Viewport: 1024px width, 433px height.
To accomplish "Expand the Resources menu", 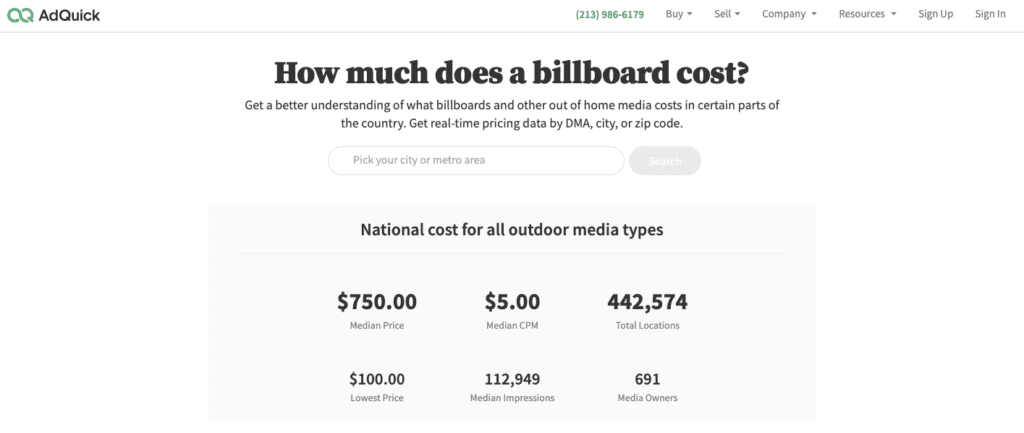I will [x=866, y=14].
